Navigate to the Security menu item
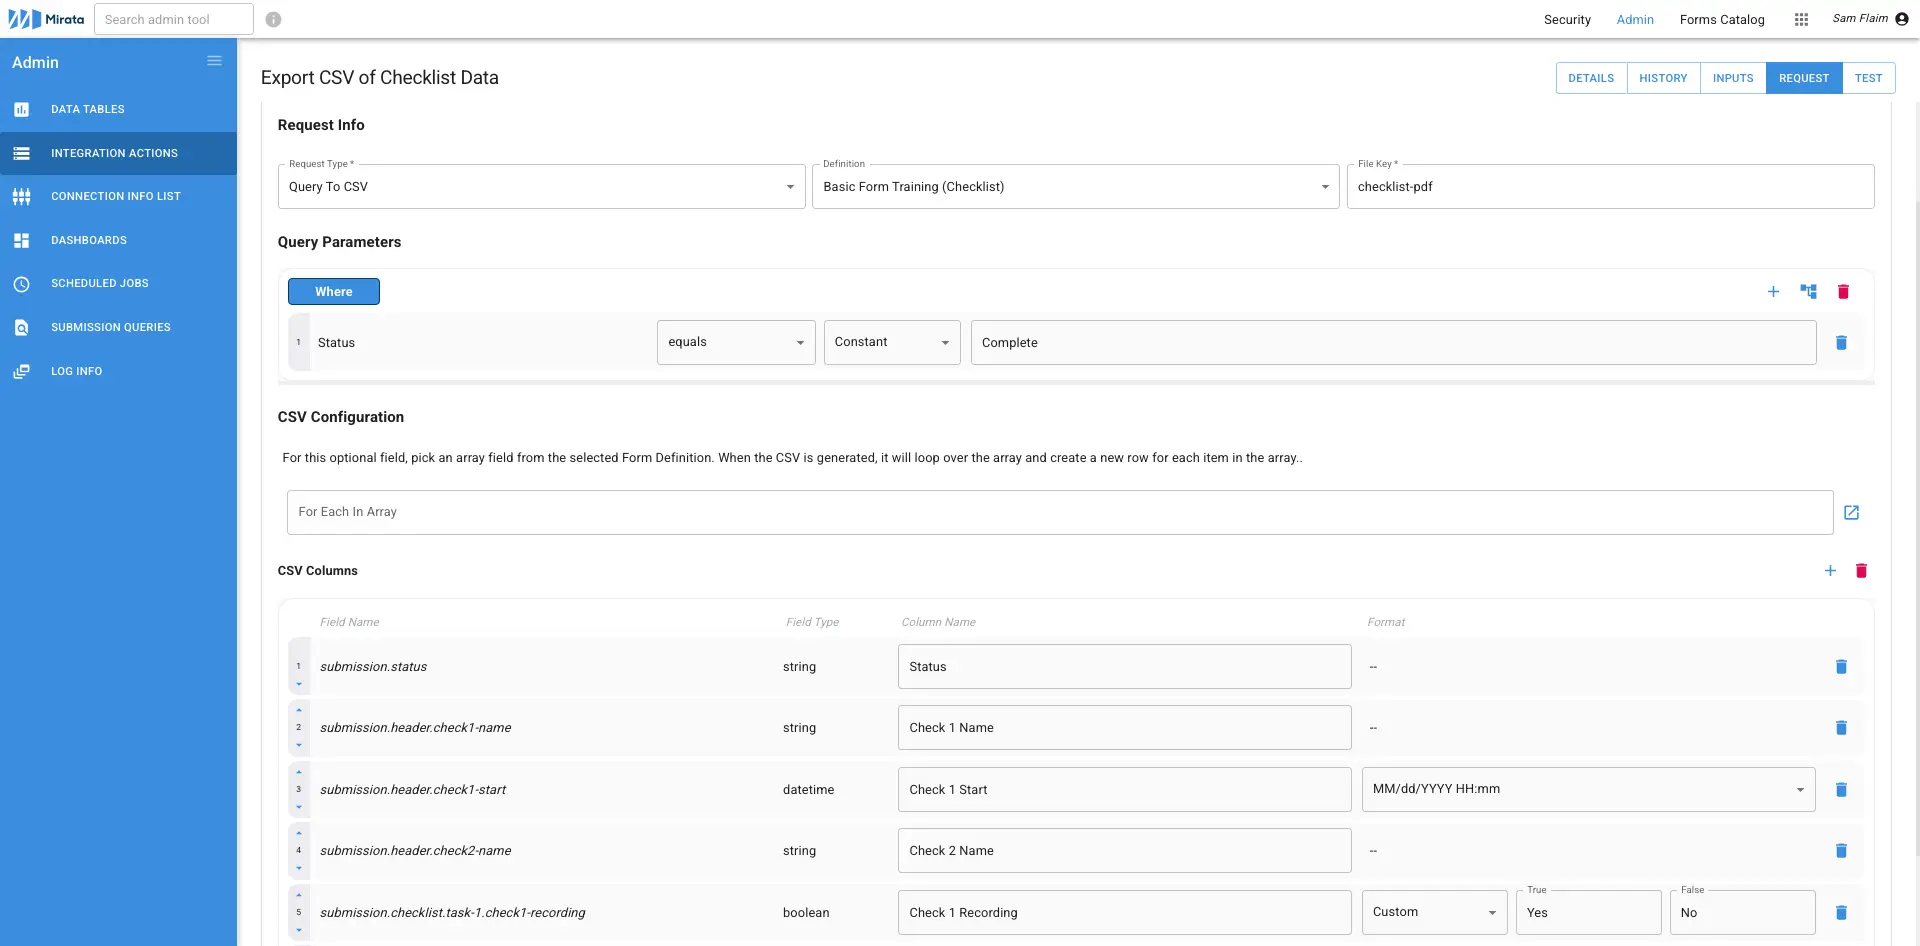 [1567, 19]
